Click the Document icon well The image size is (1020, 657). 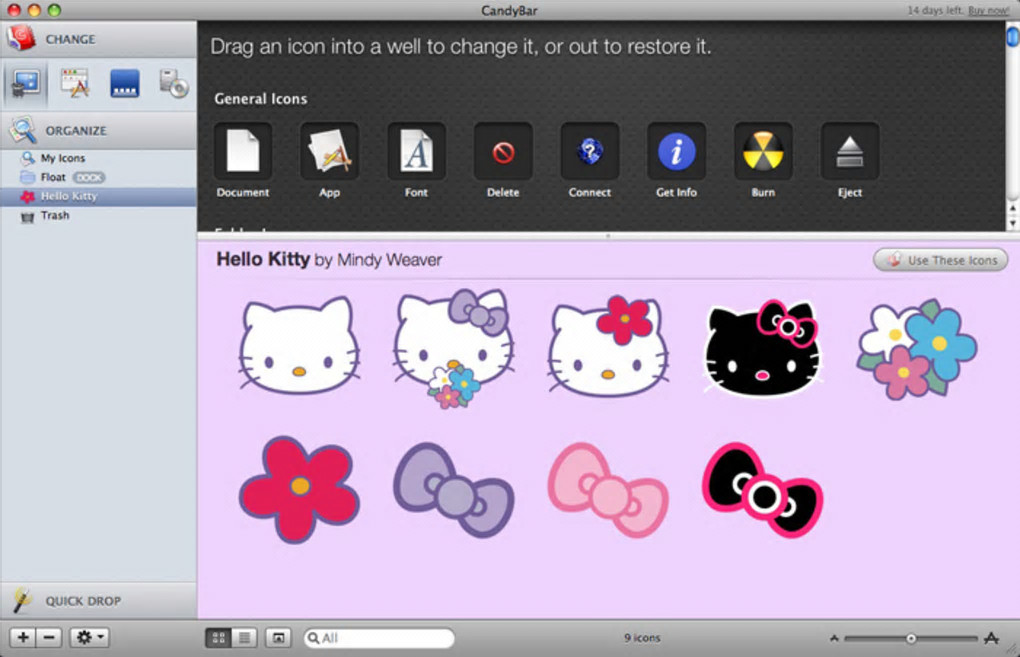[243, 151]
